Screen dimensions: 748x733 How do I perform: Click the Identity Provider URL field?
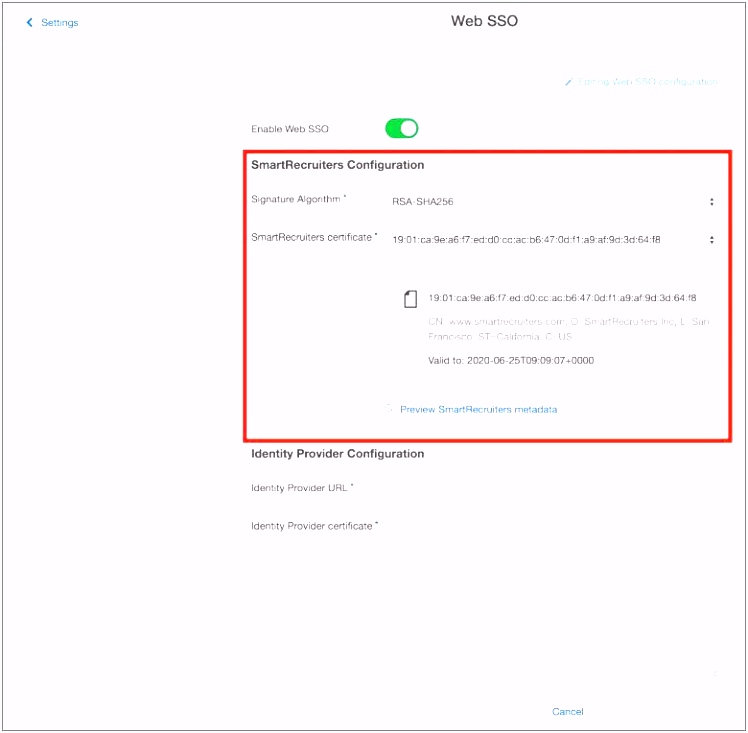[x=552, y=488]
